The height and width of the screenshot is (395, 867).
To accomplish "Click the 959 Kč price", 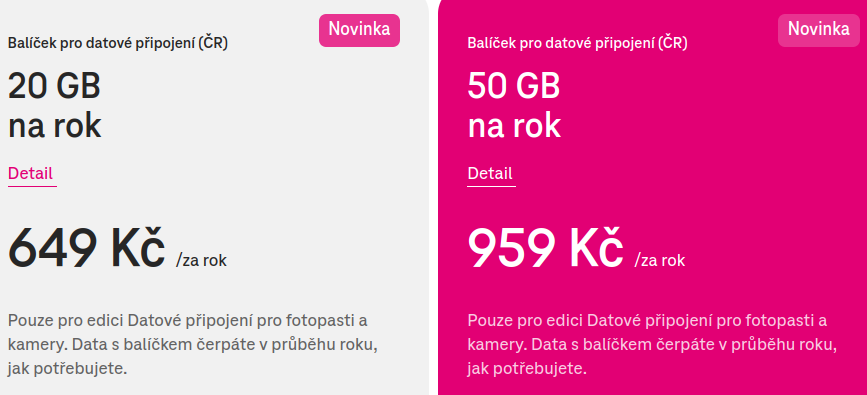I will pos(546,248).
